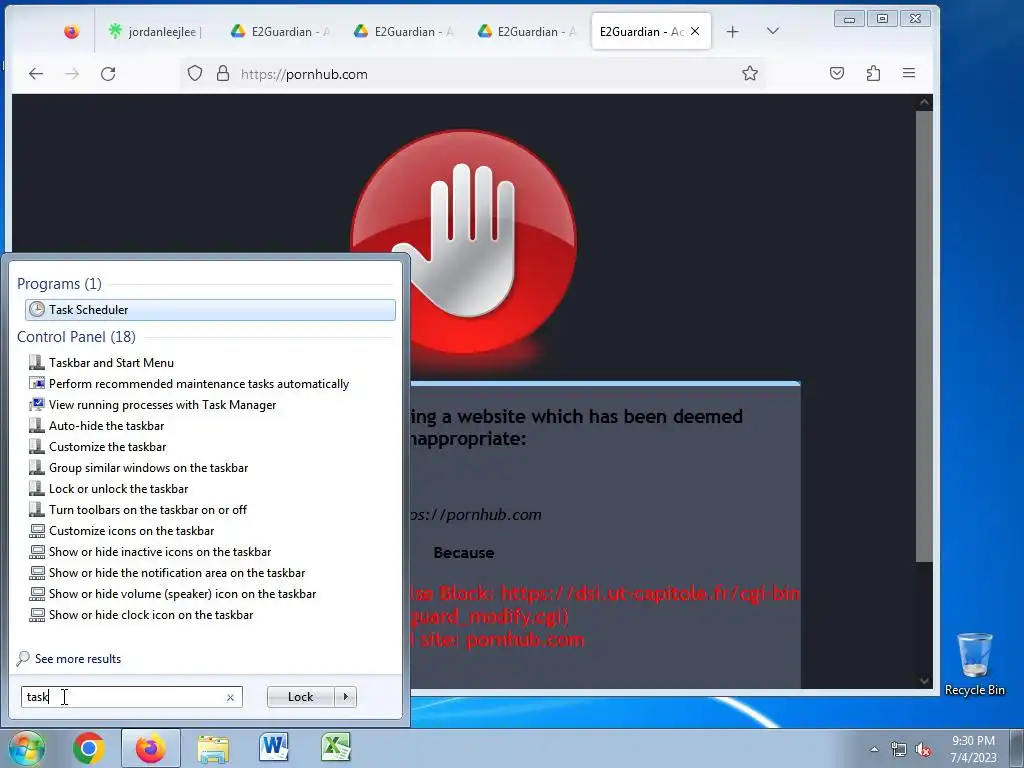Image resolution: width=1024 pixels, height=768 pixels.
Task: Go back using the Firefox back arrow
Action: click(36, 74)
